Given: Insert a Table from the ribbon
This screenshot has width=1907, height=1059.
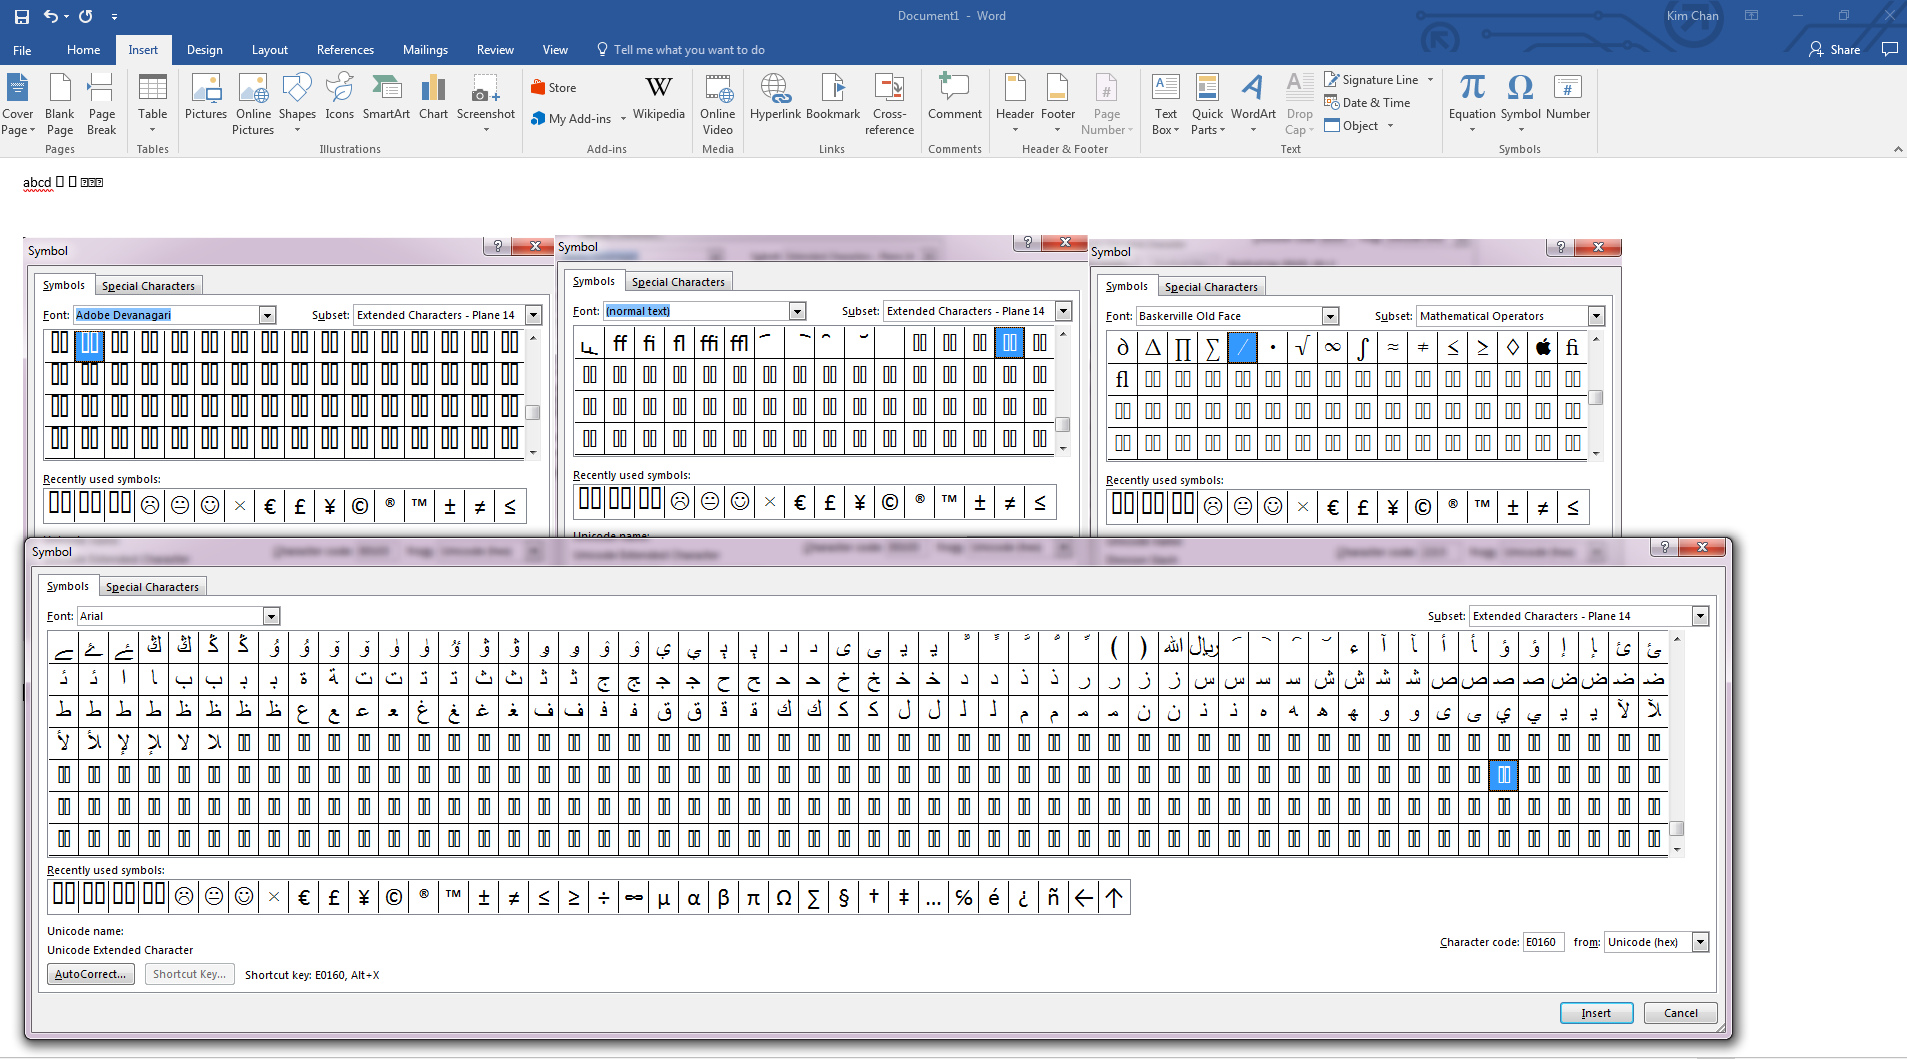Looking at the screenshot, I should [153, 103].
